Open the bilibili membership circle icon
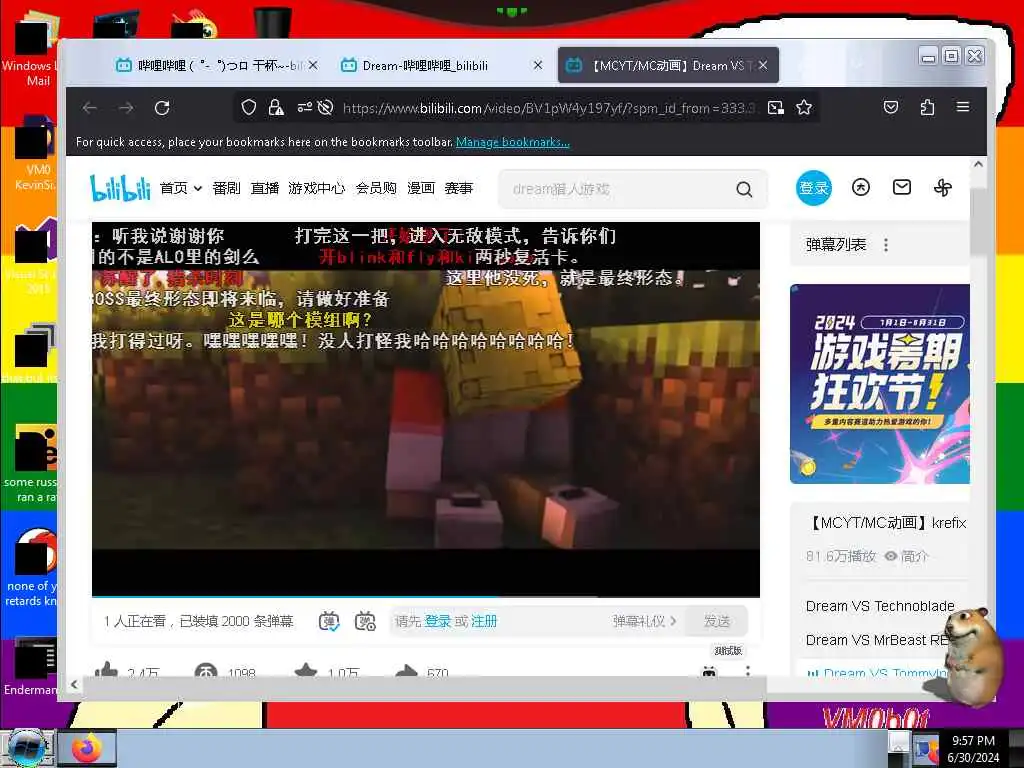The width and height of the screenshot is (1024, 768). [x=861, y=188]
